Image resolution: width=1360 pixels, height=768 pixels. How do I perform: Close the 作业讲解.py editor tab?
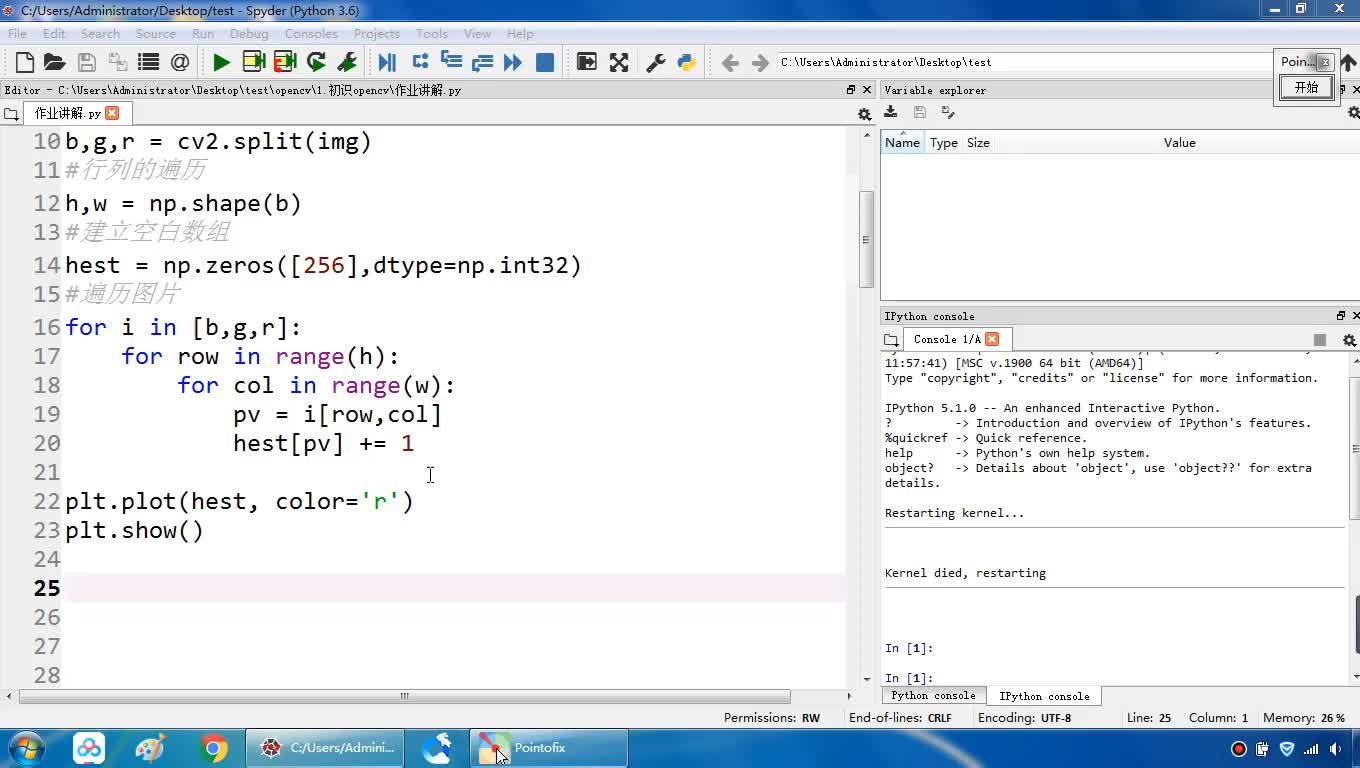112,113
